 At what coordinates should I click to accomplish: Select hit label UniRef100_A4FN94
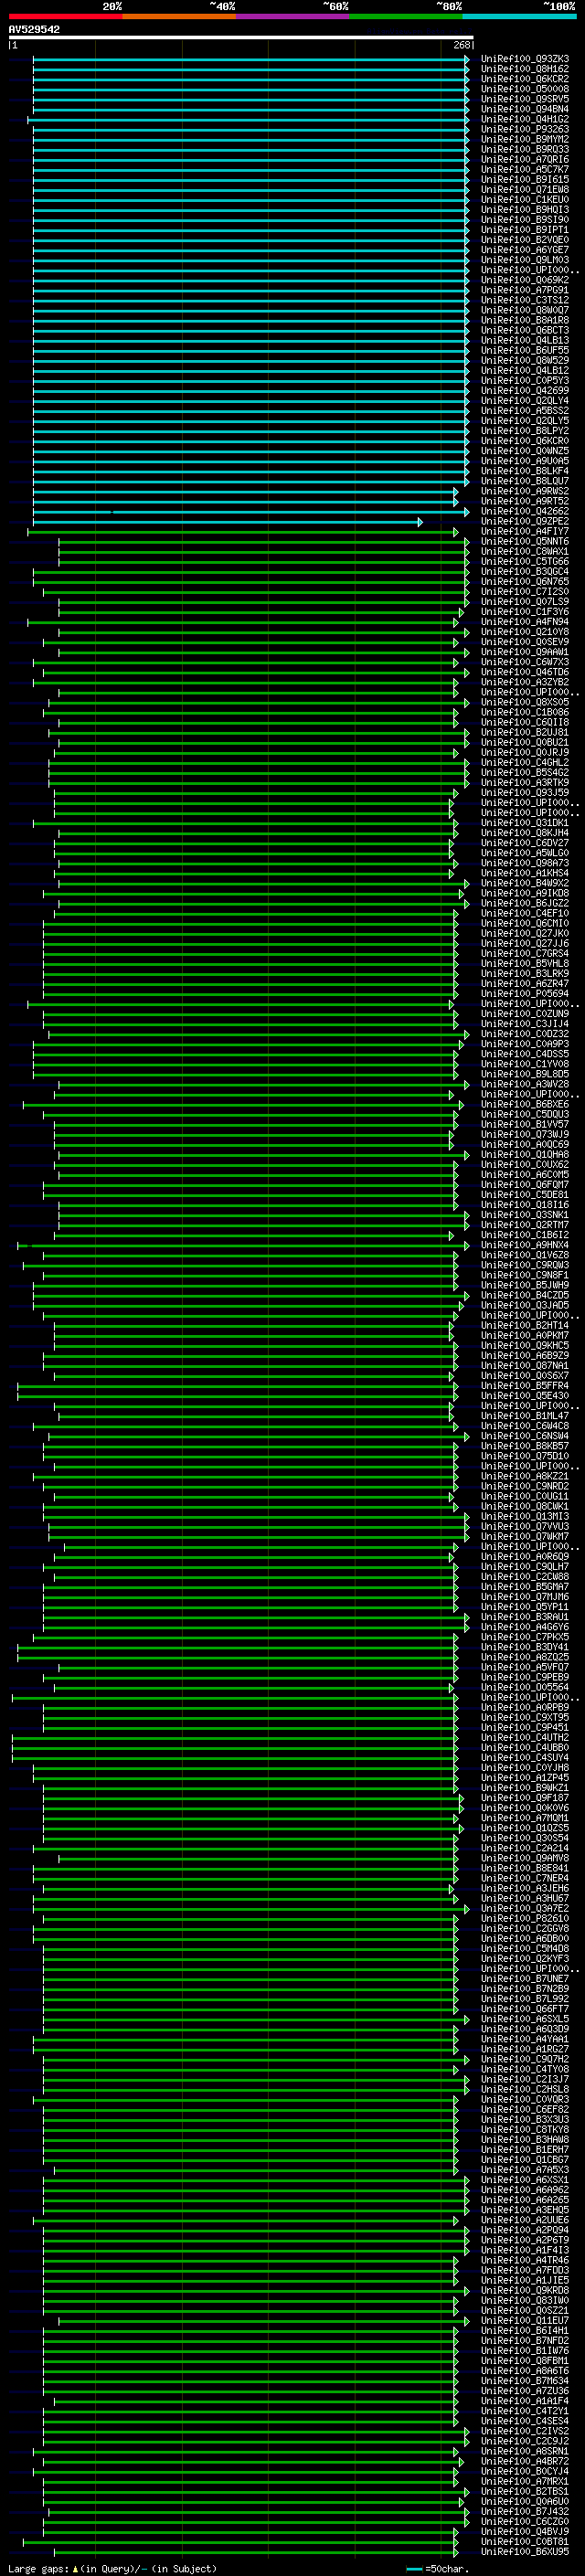click(525, 622)
